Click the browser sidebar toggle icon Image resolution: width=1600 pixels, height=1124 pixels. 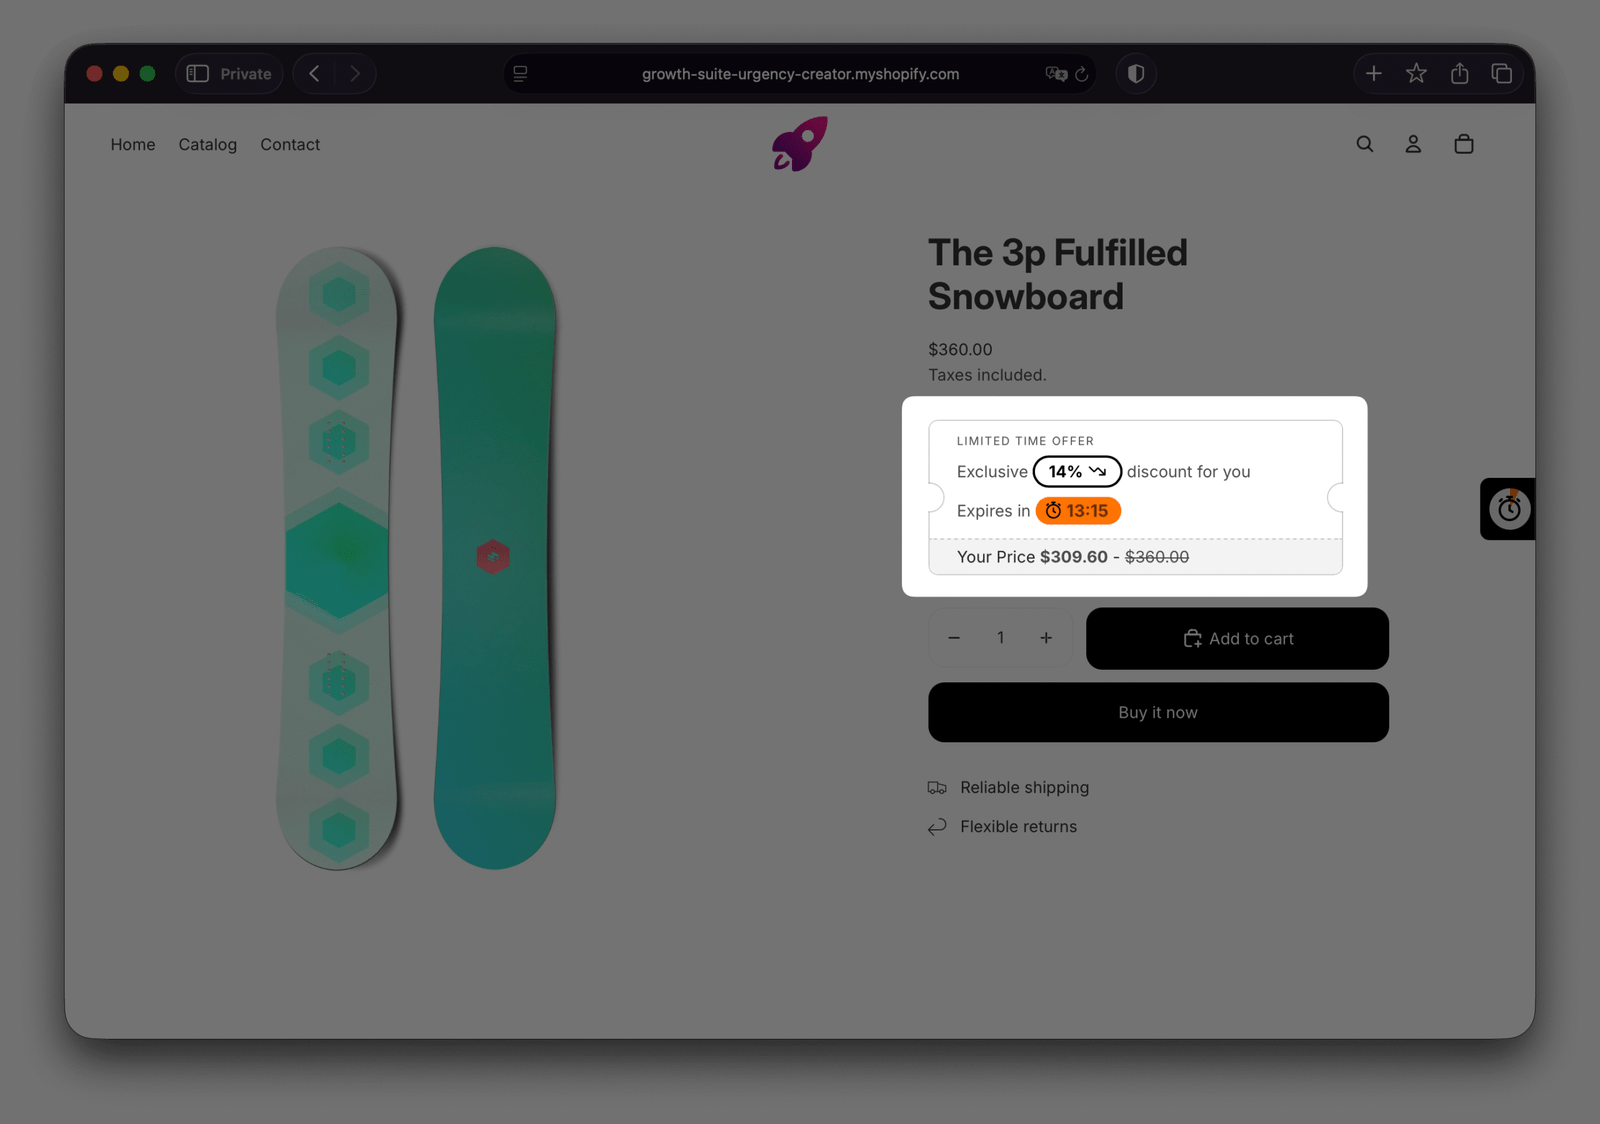(198, 74)
